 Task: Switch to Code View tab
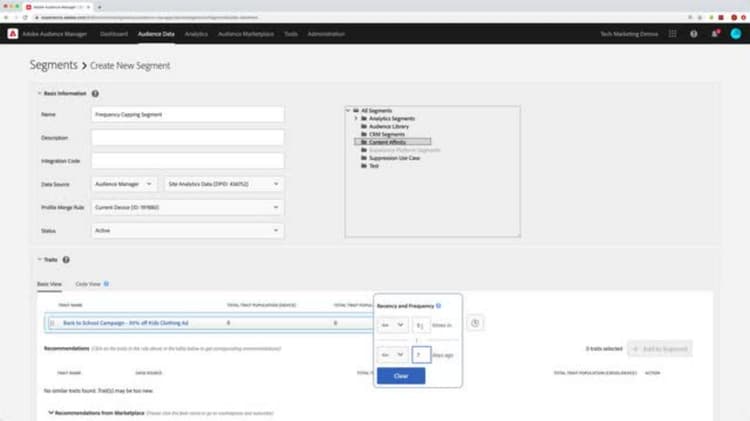(88, 284)
